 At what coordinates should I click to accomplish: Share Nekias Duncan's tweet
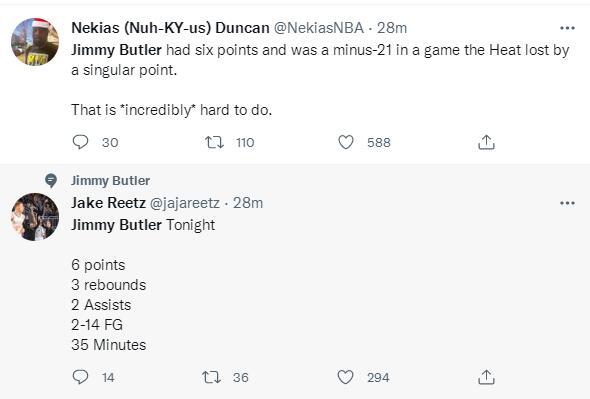[x=486, y=142]
